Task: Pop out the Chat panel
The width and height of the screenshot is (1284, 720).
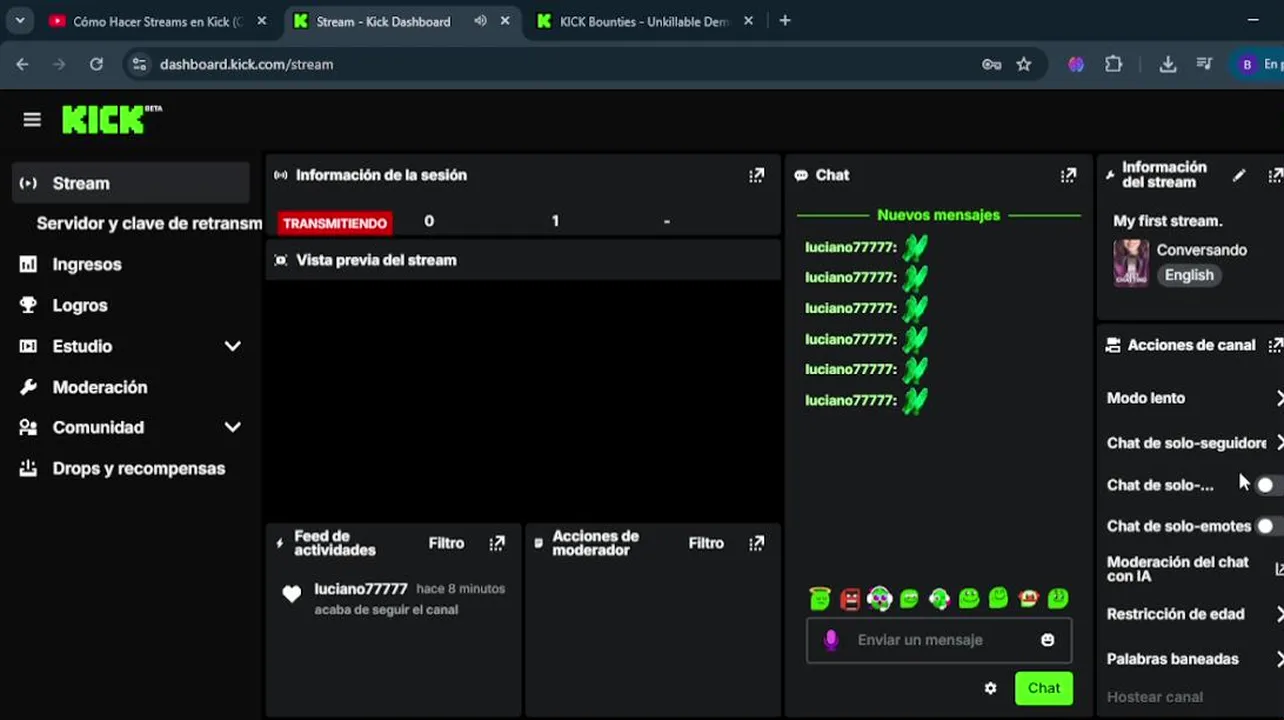Action: (x=1068, y=175)
